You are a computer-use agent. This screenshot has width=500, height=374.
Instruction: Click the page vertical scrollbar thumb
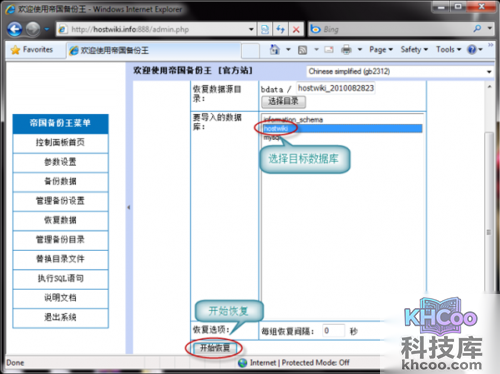(489, 213)
